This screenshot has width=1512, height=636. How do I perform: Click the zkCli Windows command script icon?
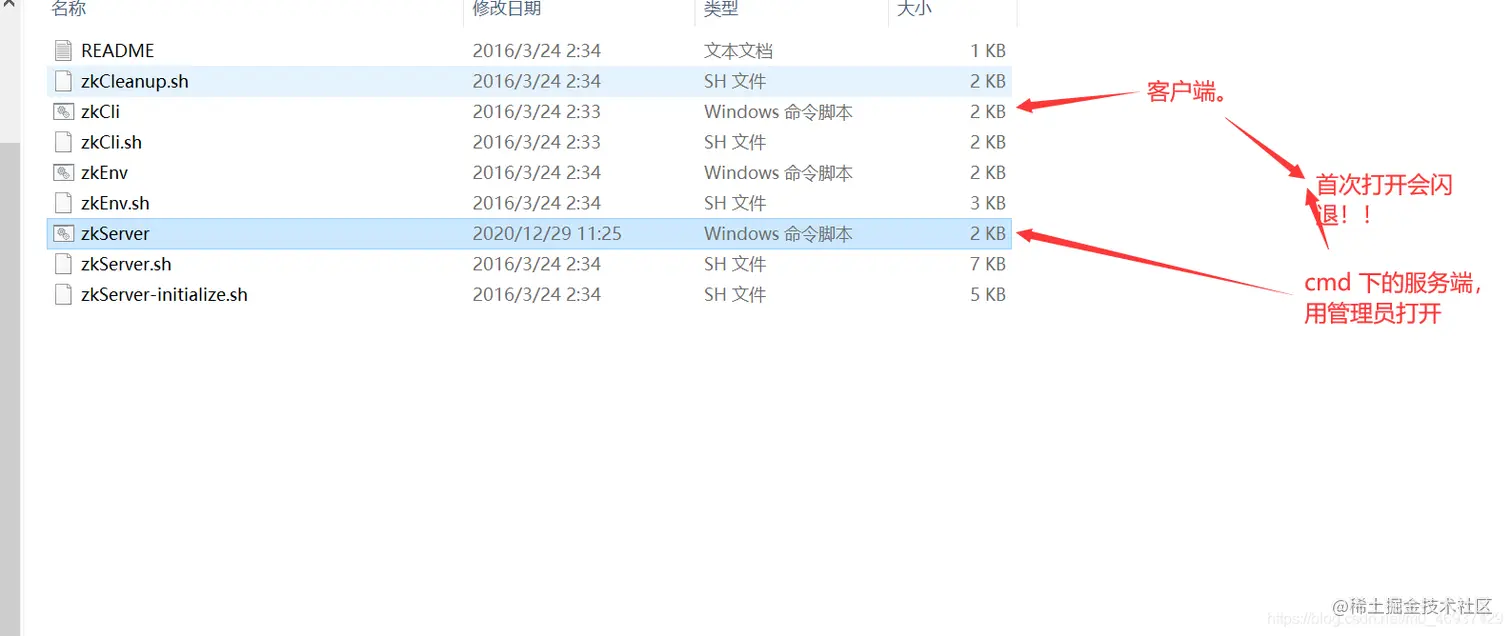click(64, 112)
